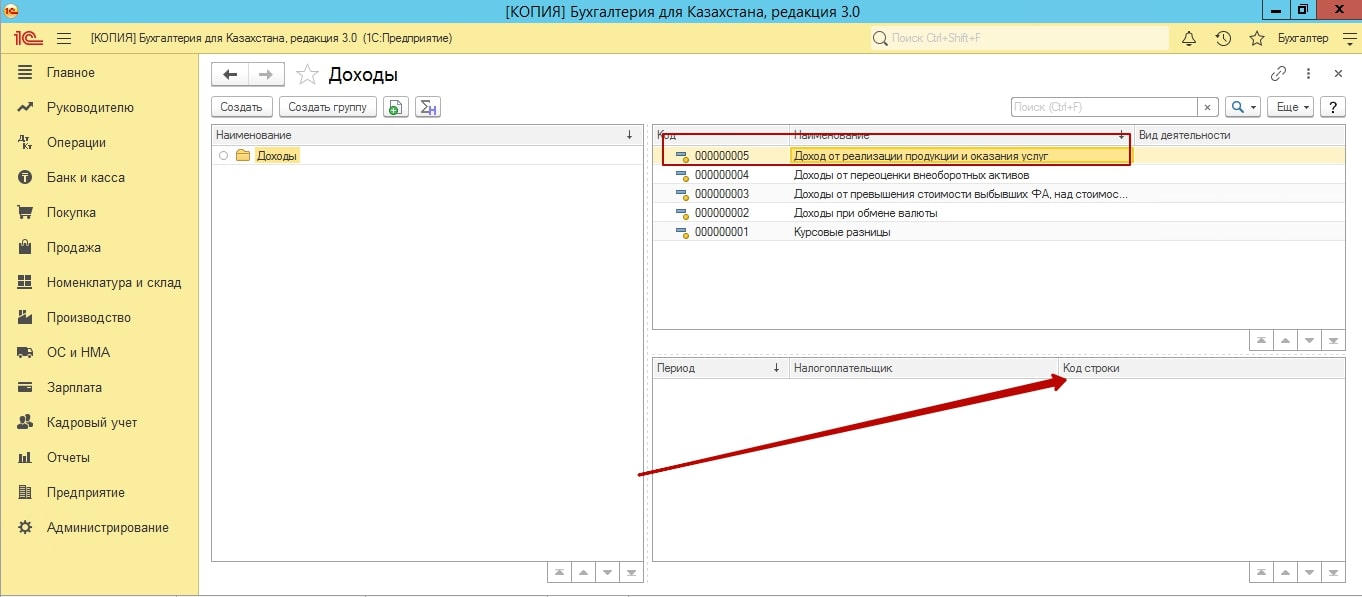Click the Поиск (Ctrl+F) list search field
Viewport: 1362px width, 597px height.
coord(1103,107)
